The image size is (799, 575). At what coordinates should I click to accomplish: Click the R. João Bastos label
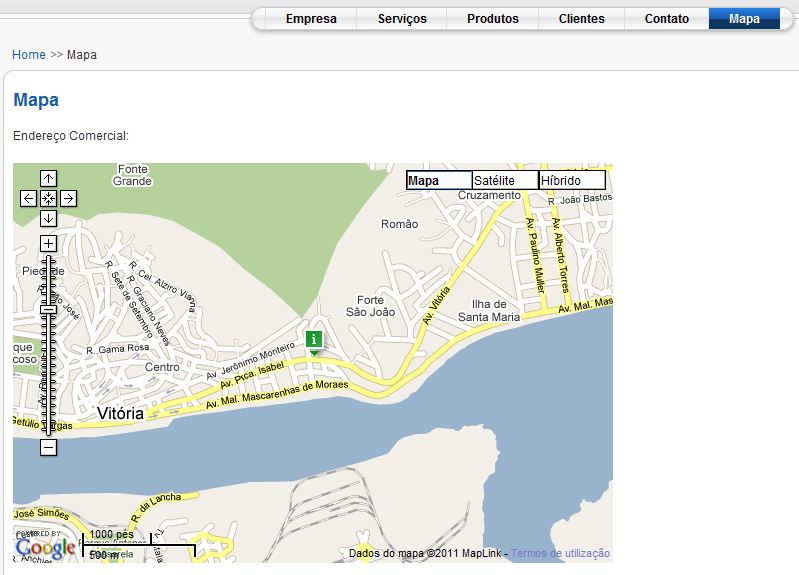click(x=580, y=199)
